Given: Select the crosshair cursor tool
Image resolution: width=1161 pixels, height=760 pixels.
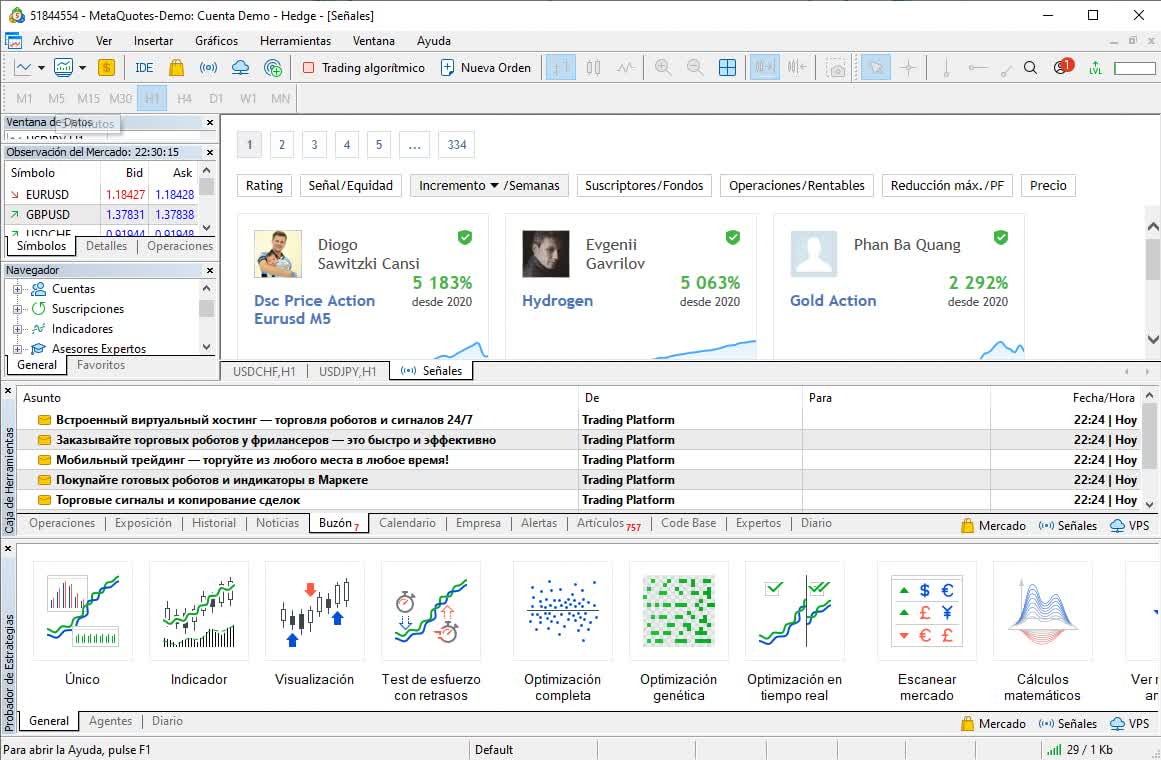Looking at the screenshot, I should click(x=908, y=67).
